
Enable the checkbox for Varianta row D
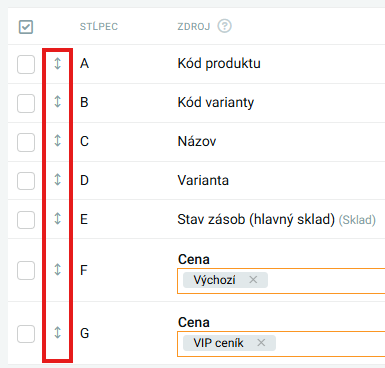coord(26,181)
